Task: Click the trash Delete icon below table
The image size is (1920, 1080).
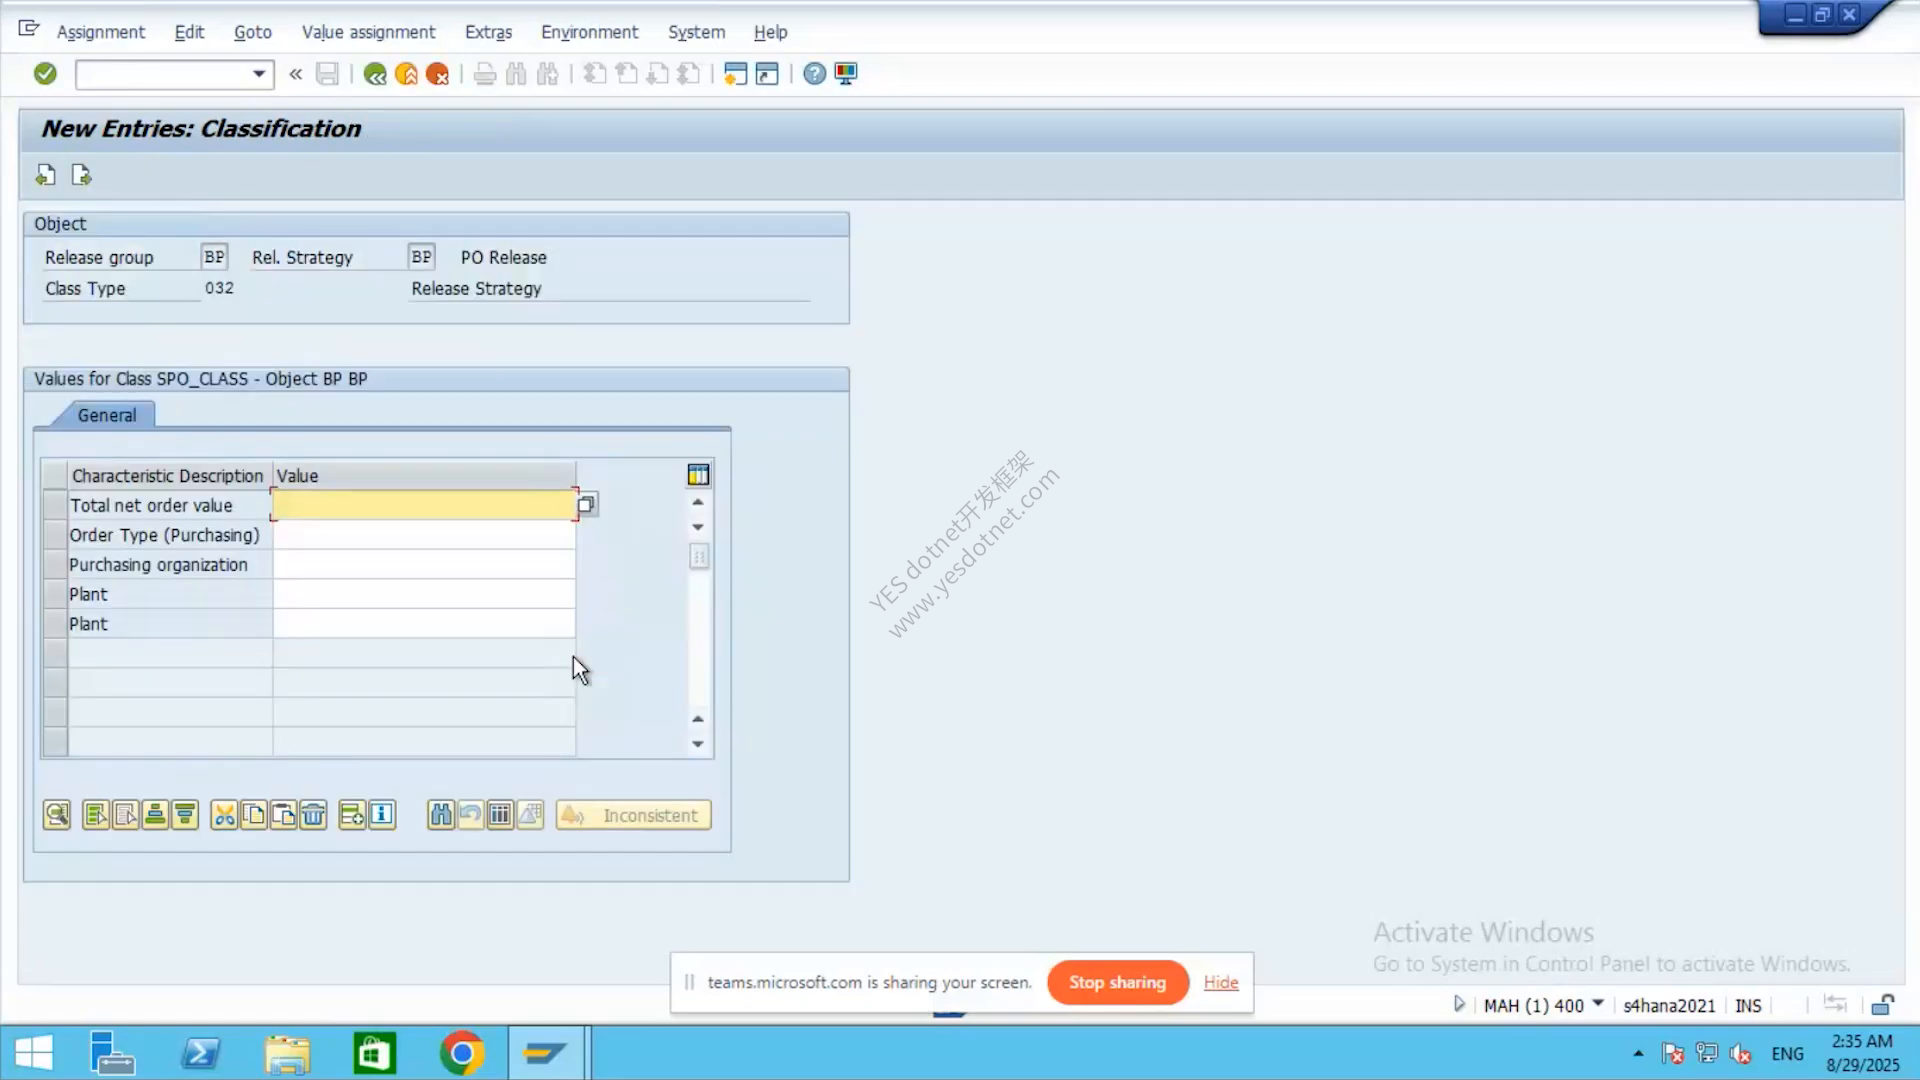Action: pos(313,815)
